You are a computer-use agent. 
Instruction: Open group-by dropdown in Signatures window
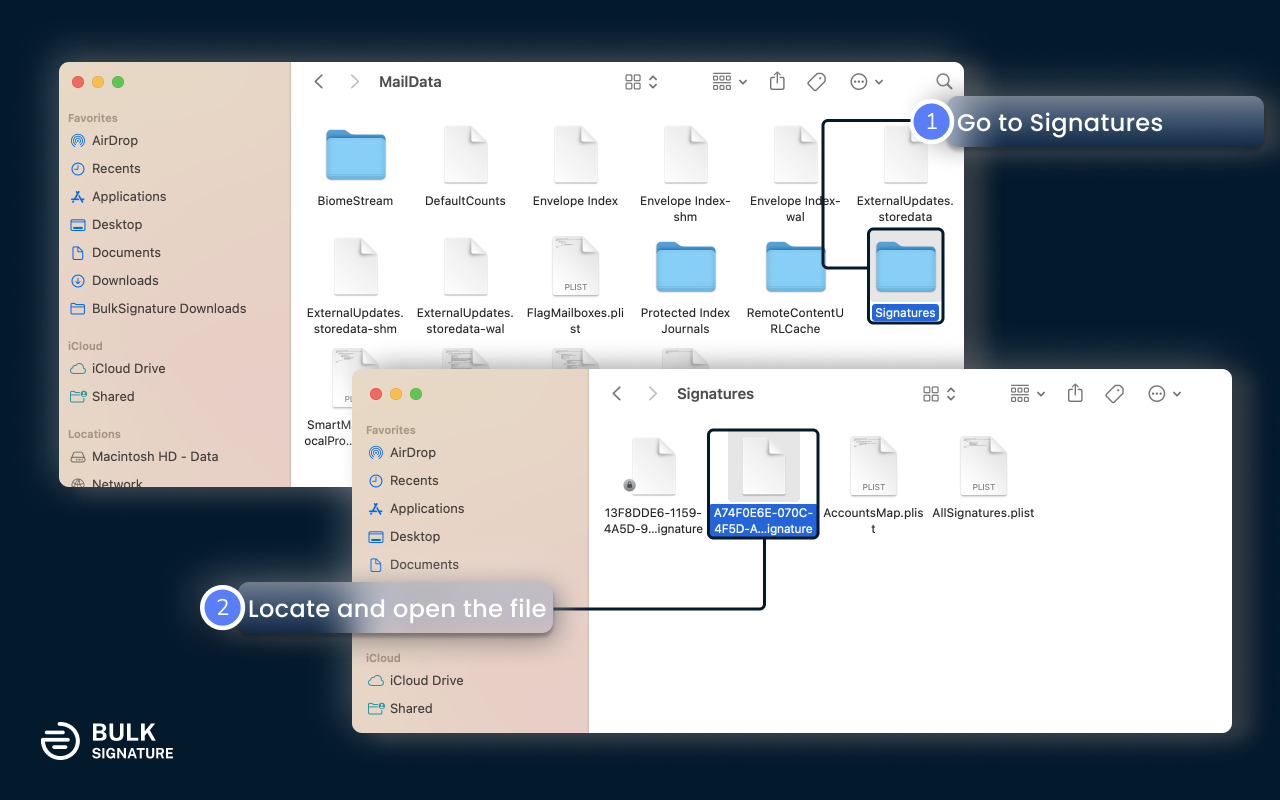1028,394
